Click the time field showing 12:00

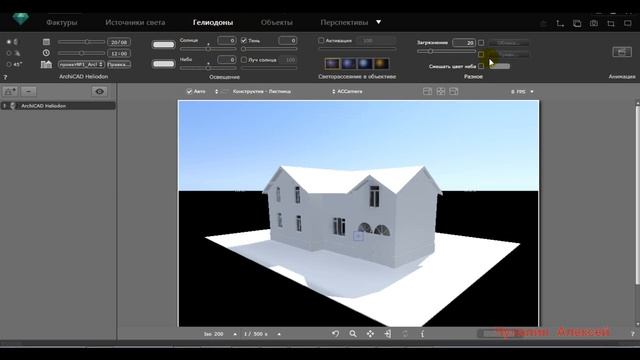point(119,53)
